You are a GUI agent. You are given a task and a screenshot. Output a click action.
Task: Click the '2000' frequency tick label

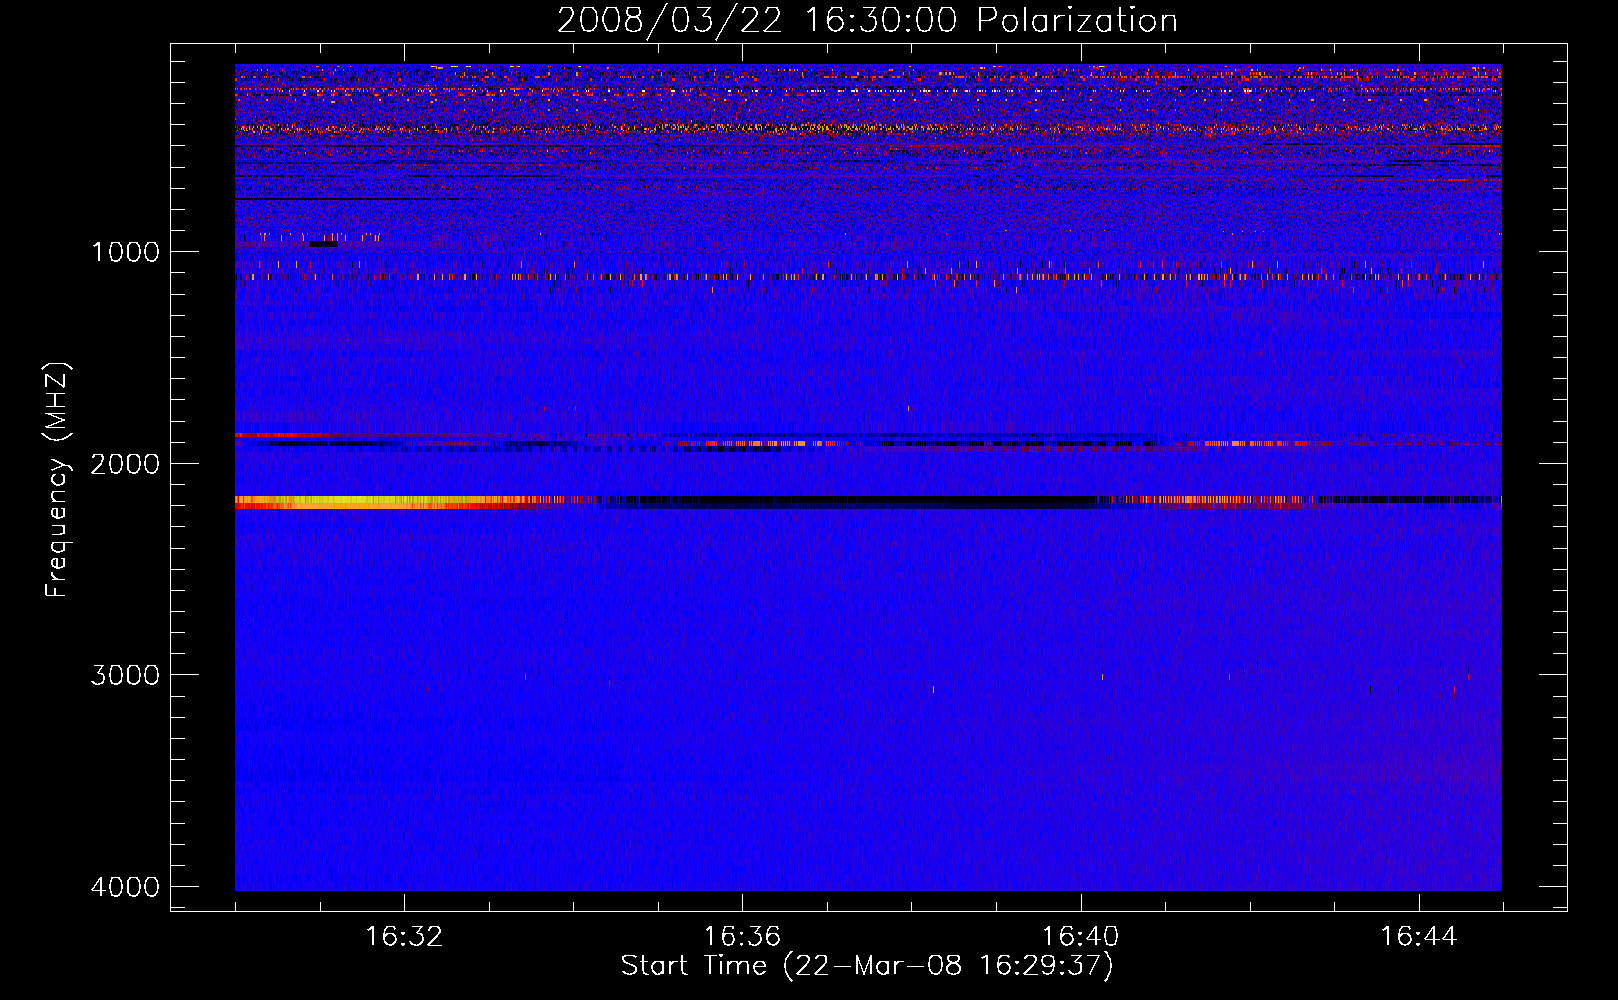125,464
